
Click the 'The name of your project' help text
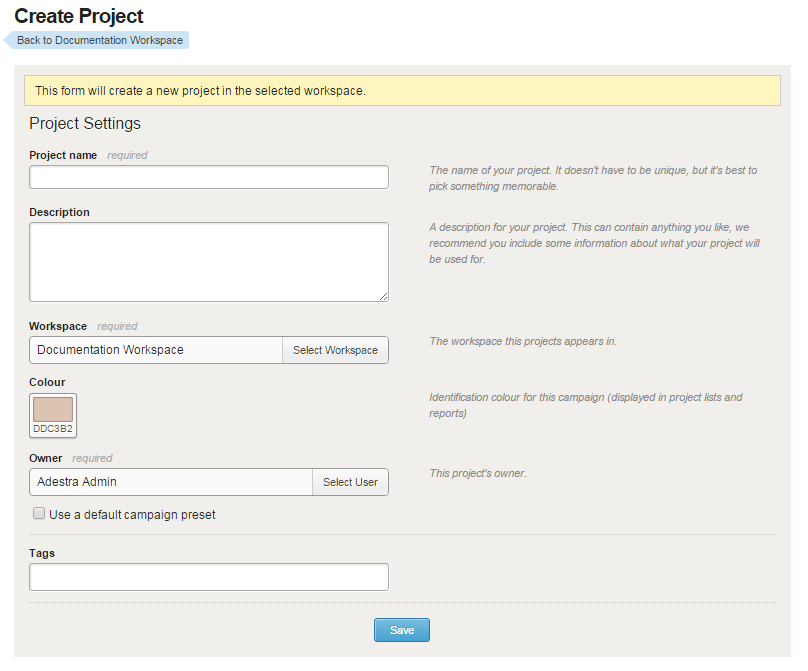(x=593, y=178)
